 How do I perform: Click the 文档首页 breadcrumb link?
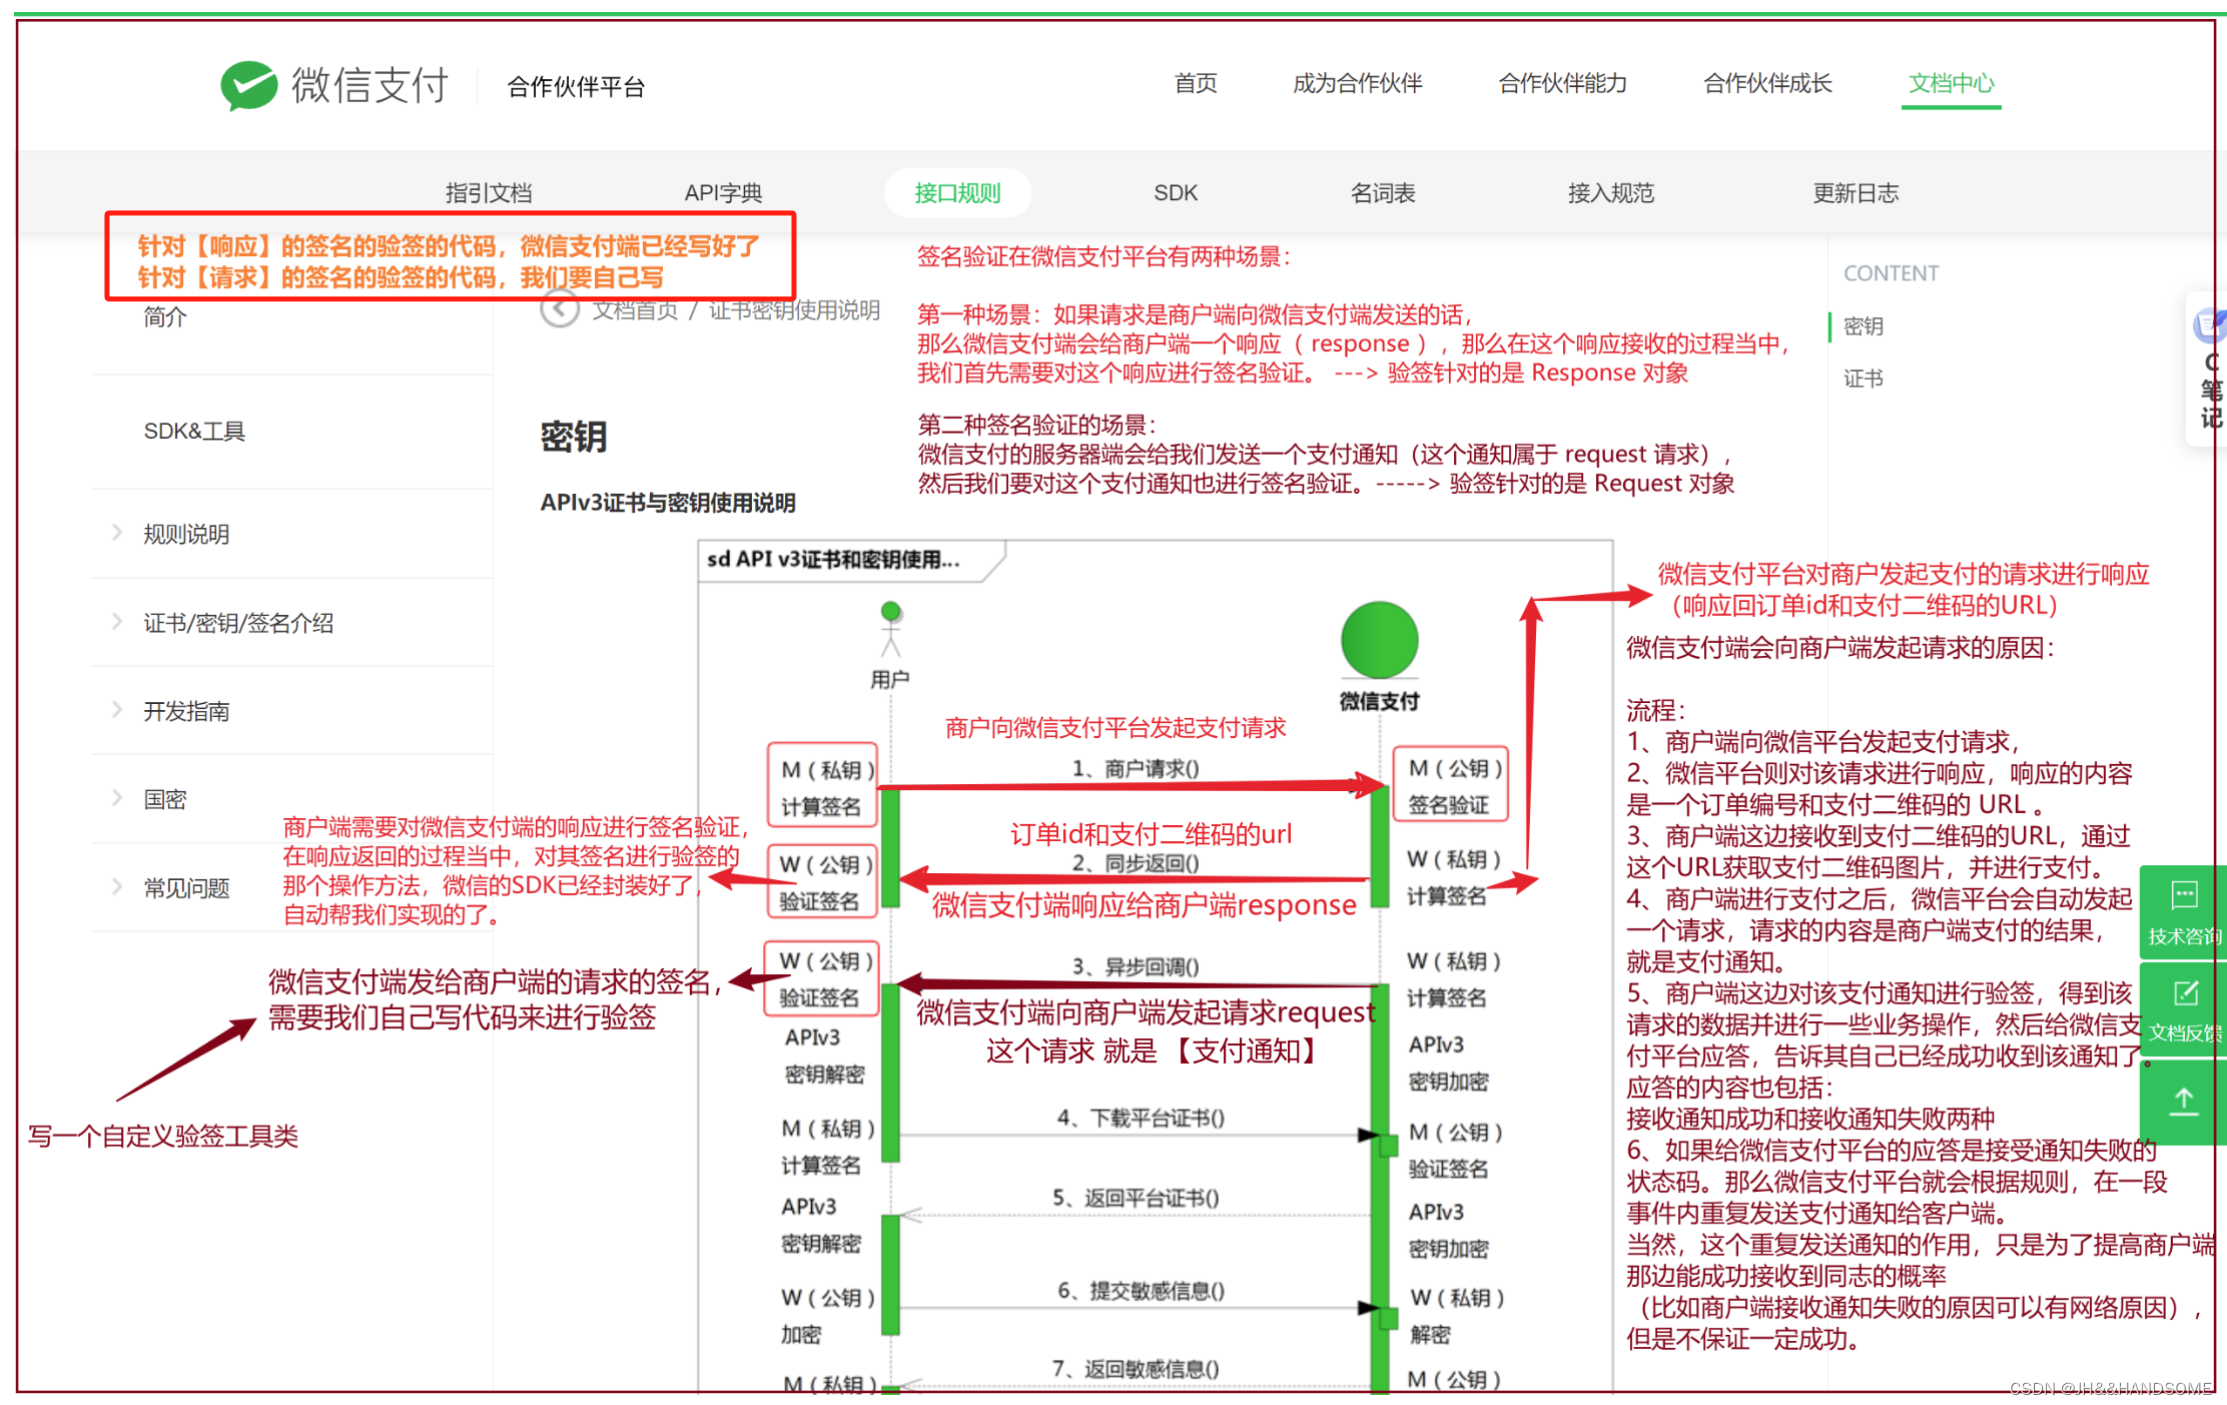[634, 310]
